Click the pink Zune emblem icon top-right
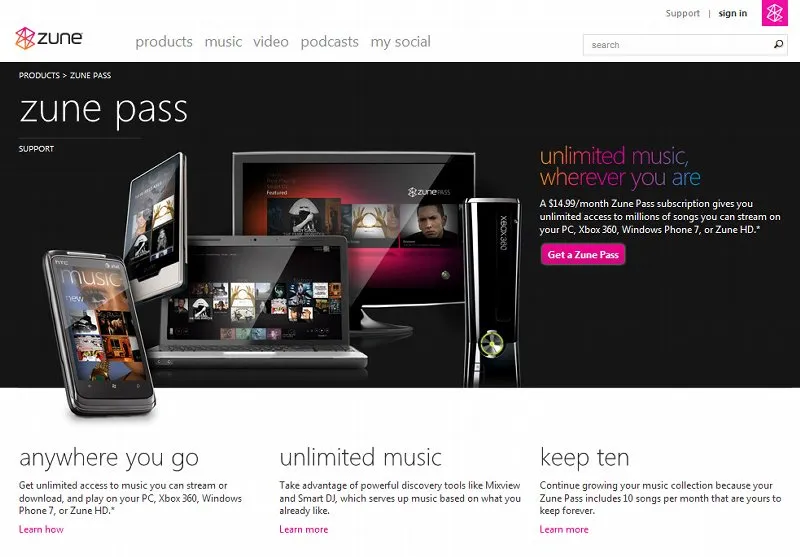Viewport: 800px width, 557px height. (x=774, y=13)
